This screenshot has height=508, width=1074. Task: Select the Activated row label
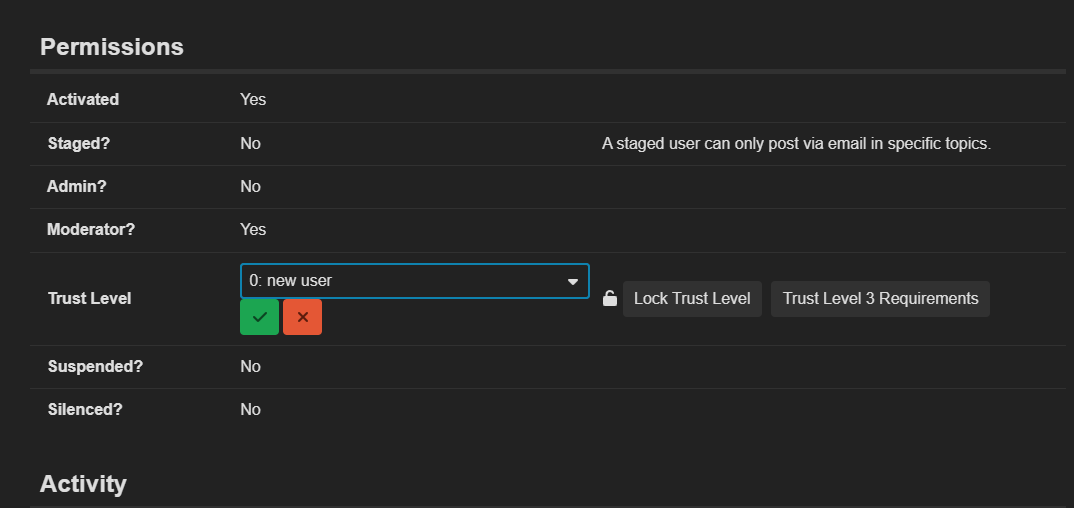click(83, 100)
